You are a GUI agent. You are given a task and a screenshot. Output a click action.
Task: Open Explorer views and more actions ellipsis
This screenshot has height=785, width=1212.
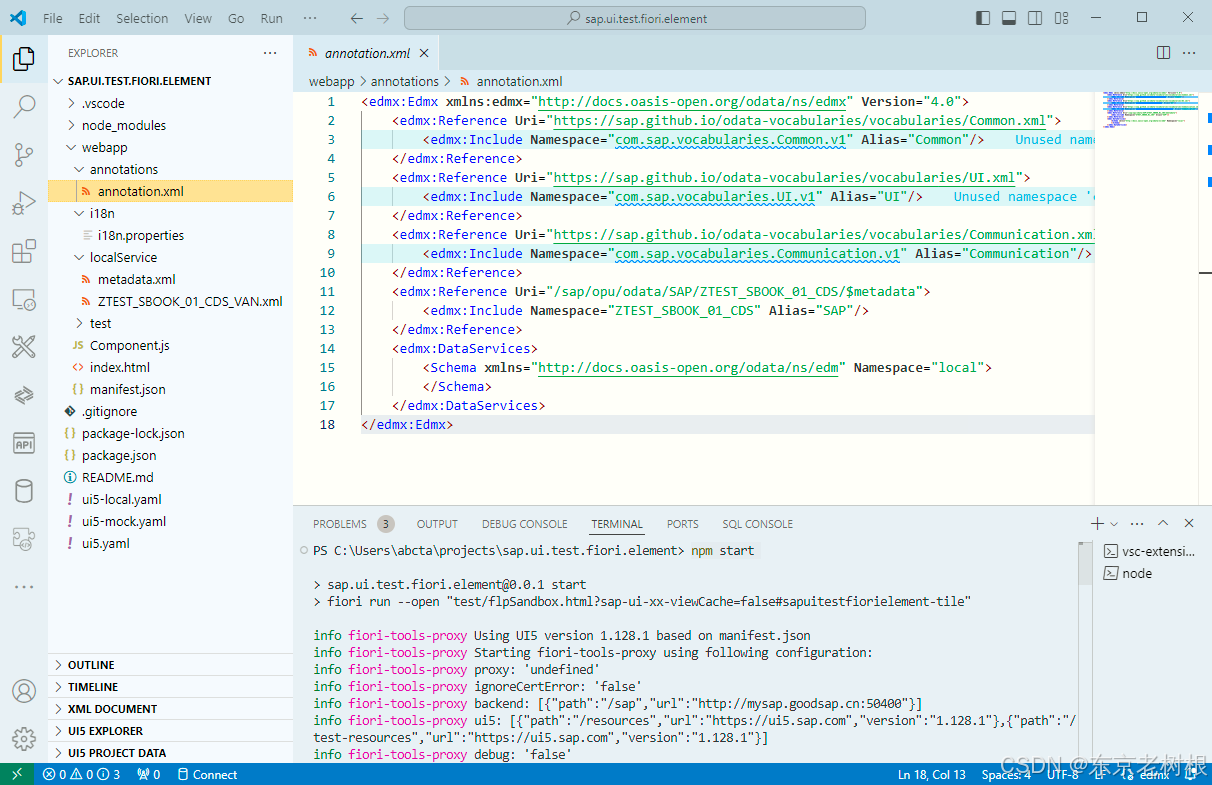[x=270, y=53]
